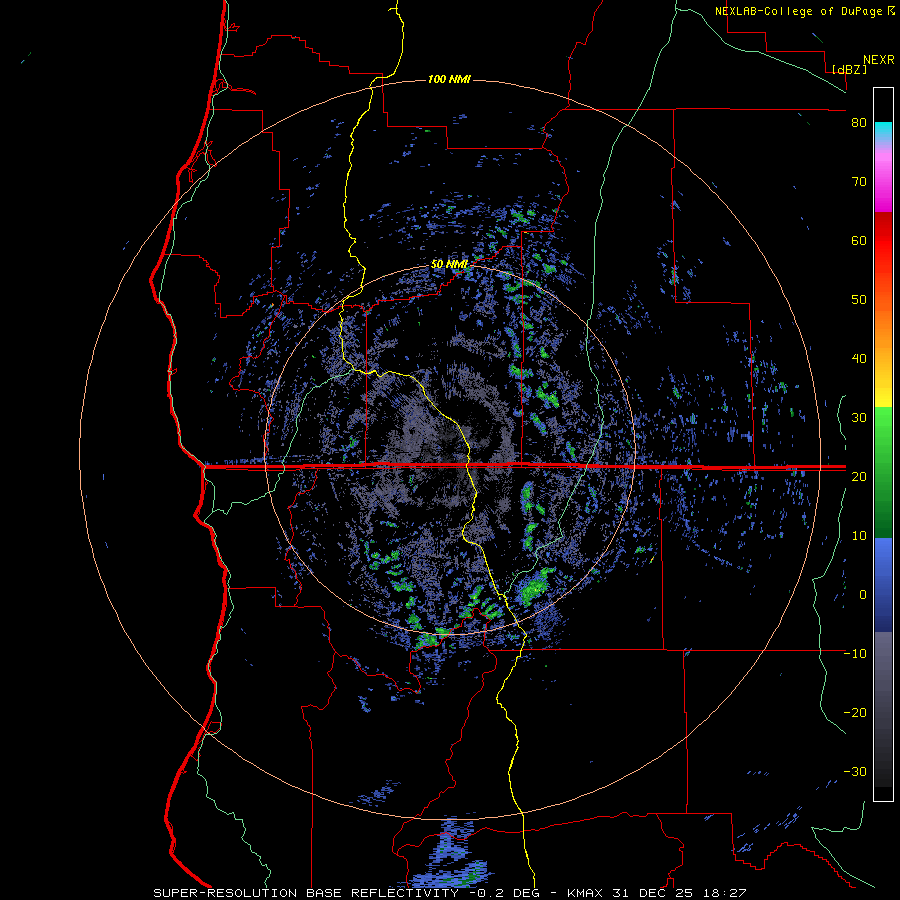Click the [dBZ] unit label
Viewport: 900px width, 900px height.
pyautogui.click(x=849, y=69)
